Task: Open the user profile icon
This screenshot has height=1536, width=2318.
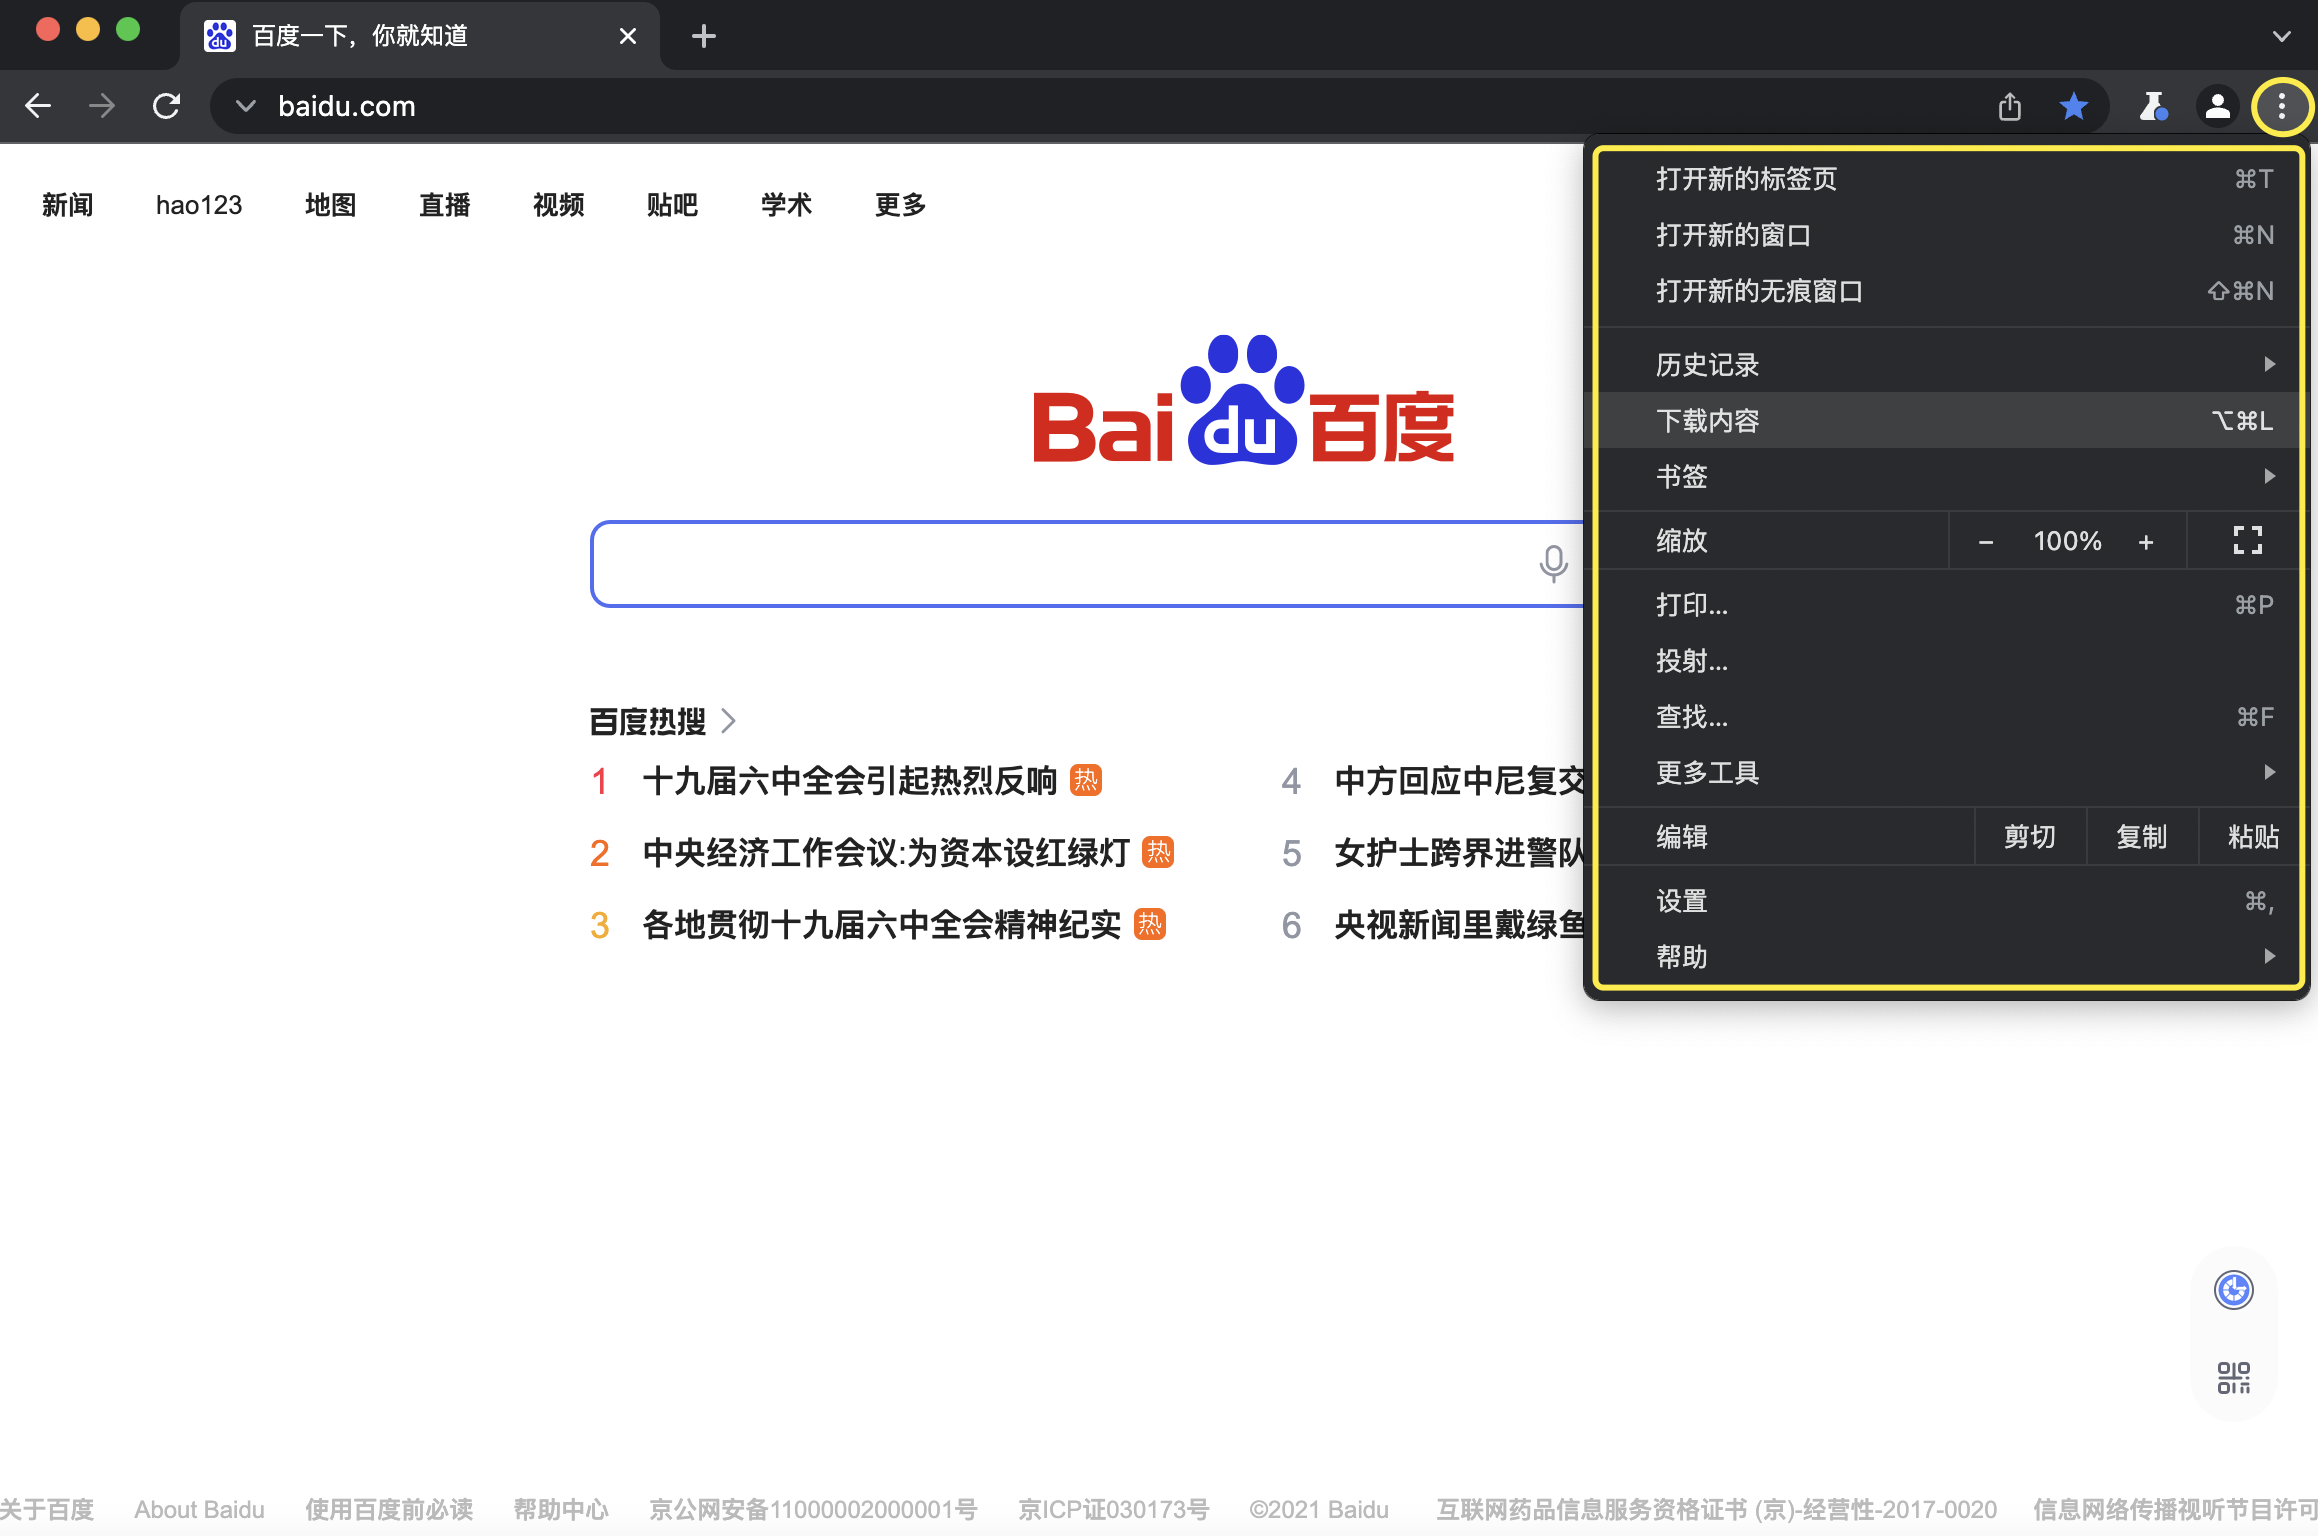Action: pos(2217,106)
